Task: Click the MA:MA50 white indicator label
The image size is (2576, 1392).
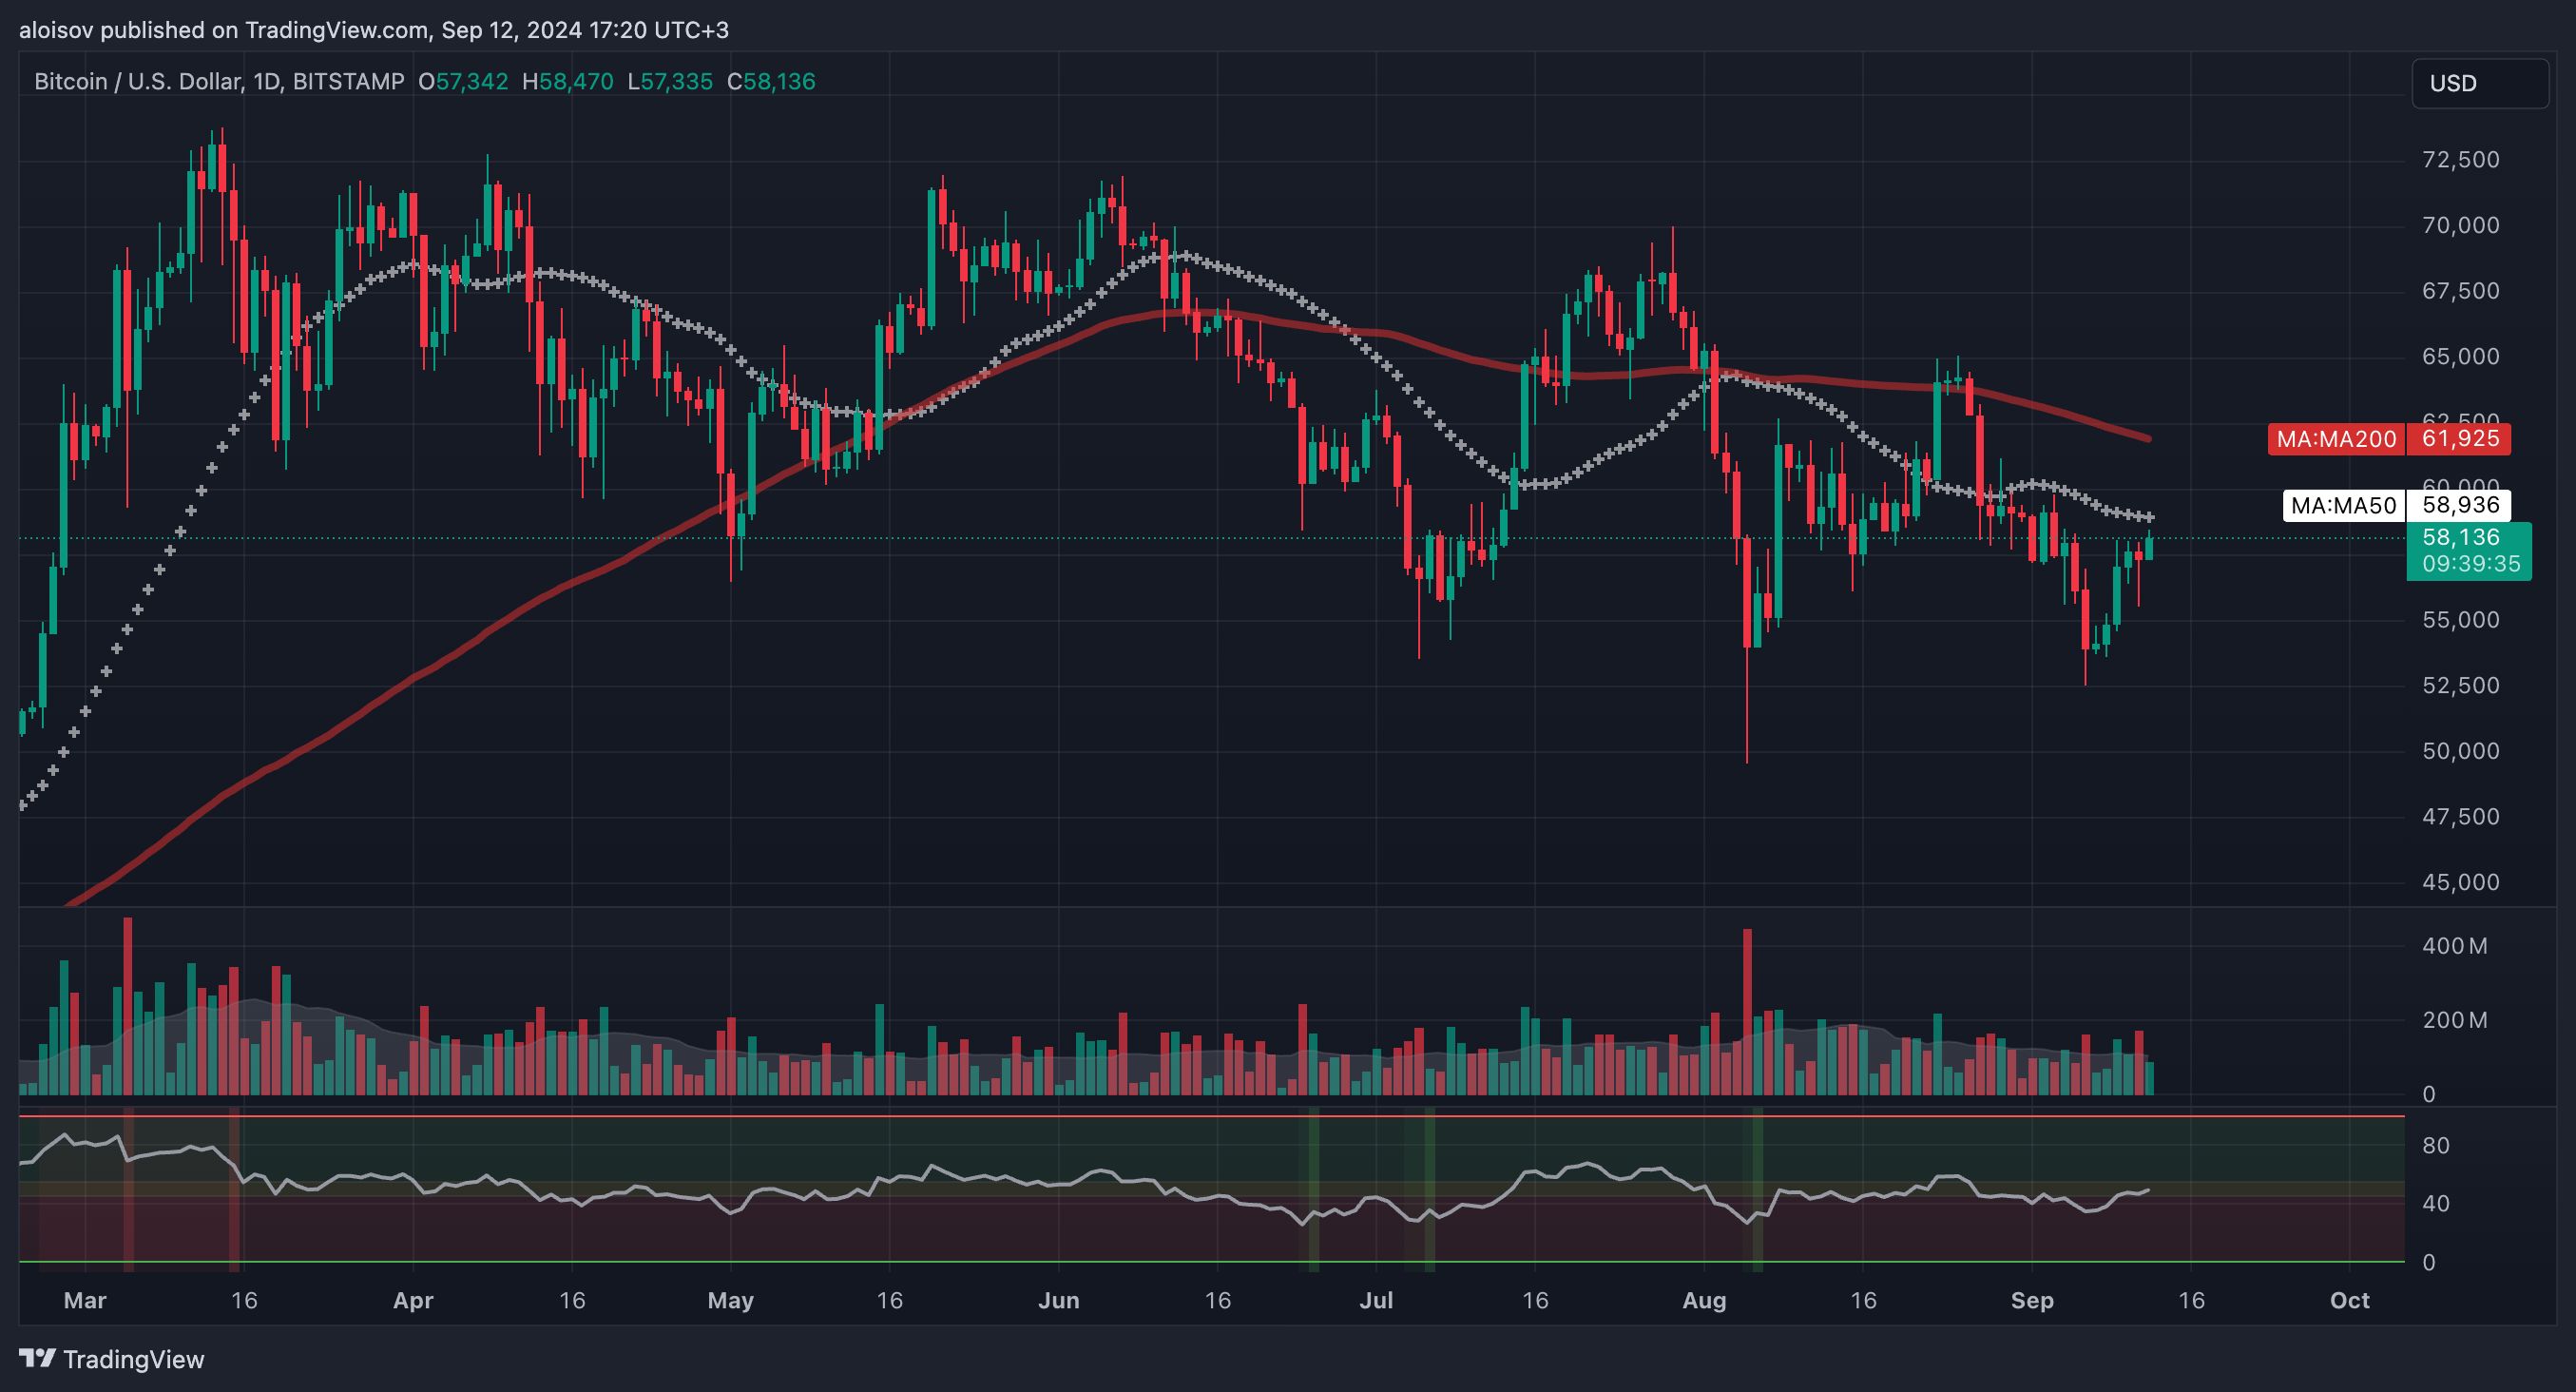Action: pyautogui.click(x=2342, y=506)
